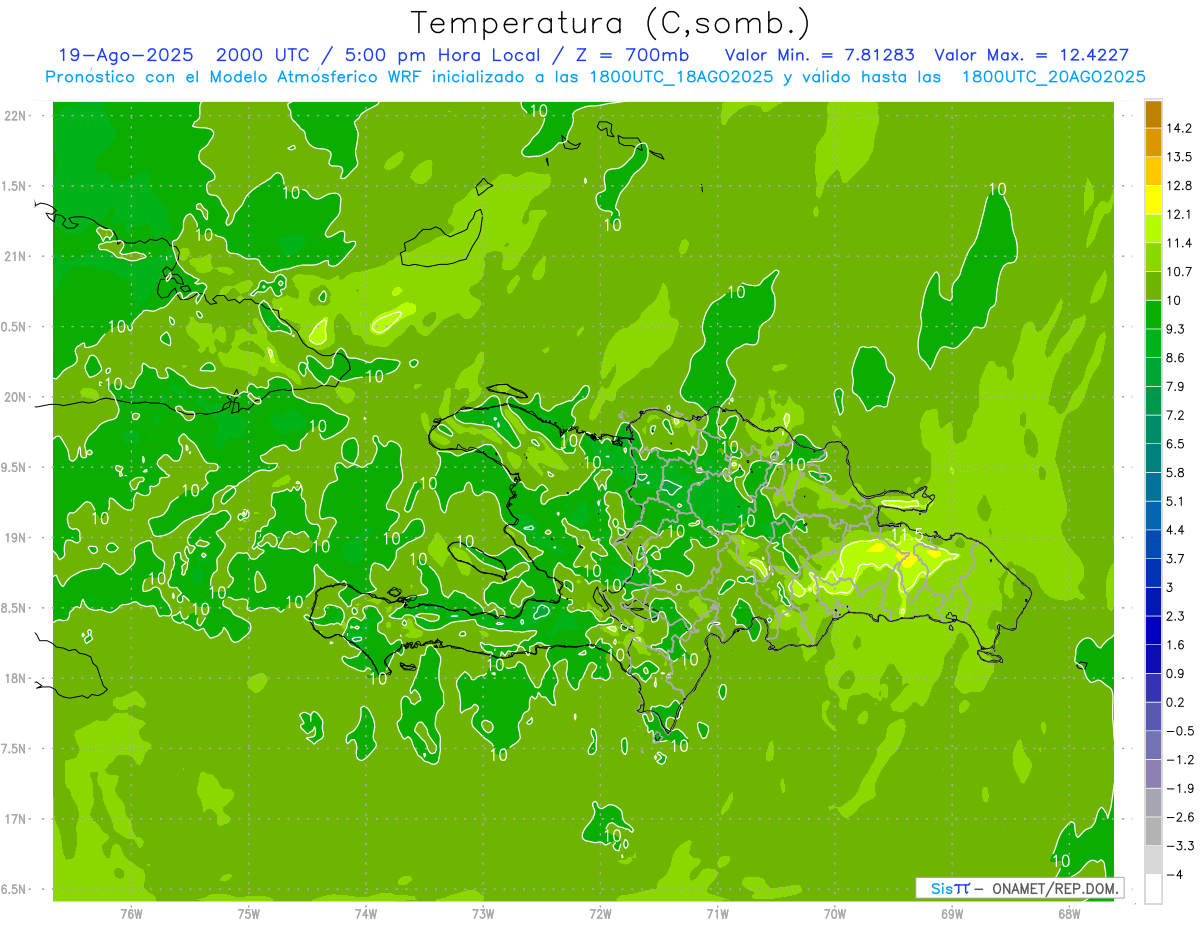Image resolution: width=1200 pixels, height=927 pixels.
Task: Click the "20N" latitude axis label
Action: pos(15,397)
